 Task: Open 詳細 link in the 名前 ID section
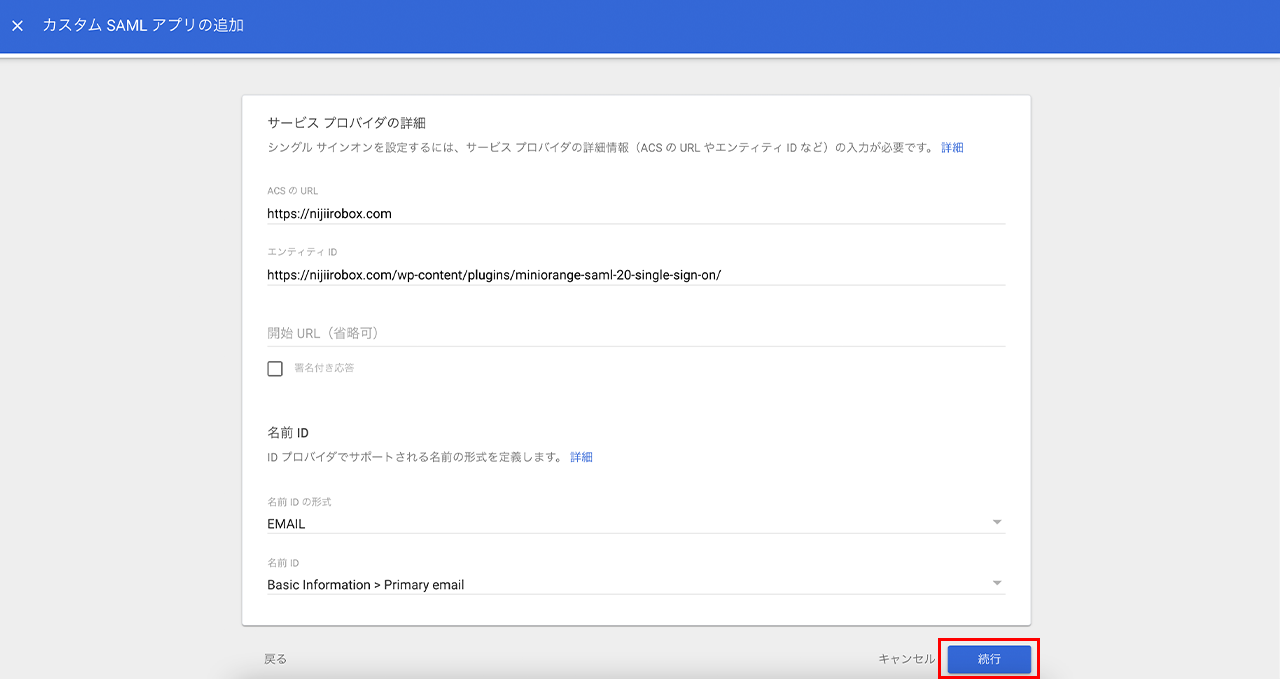tap(581, 457)
